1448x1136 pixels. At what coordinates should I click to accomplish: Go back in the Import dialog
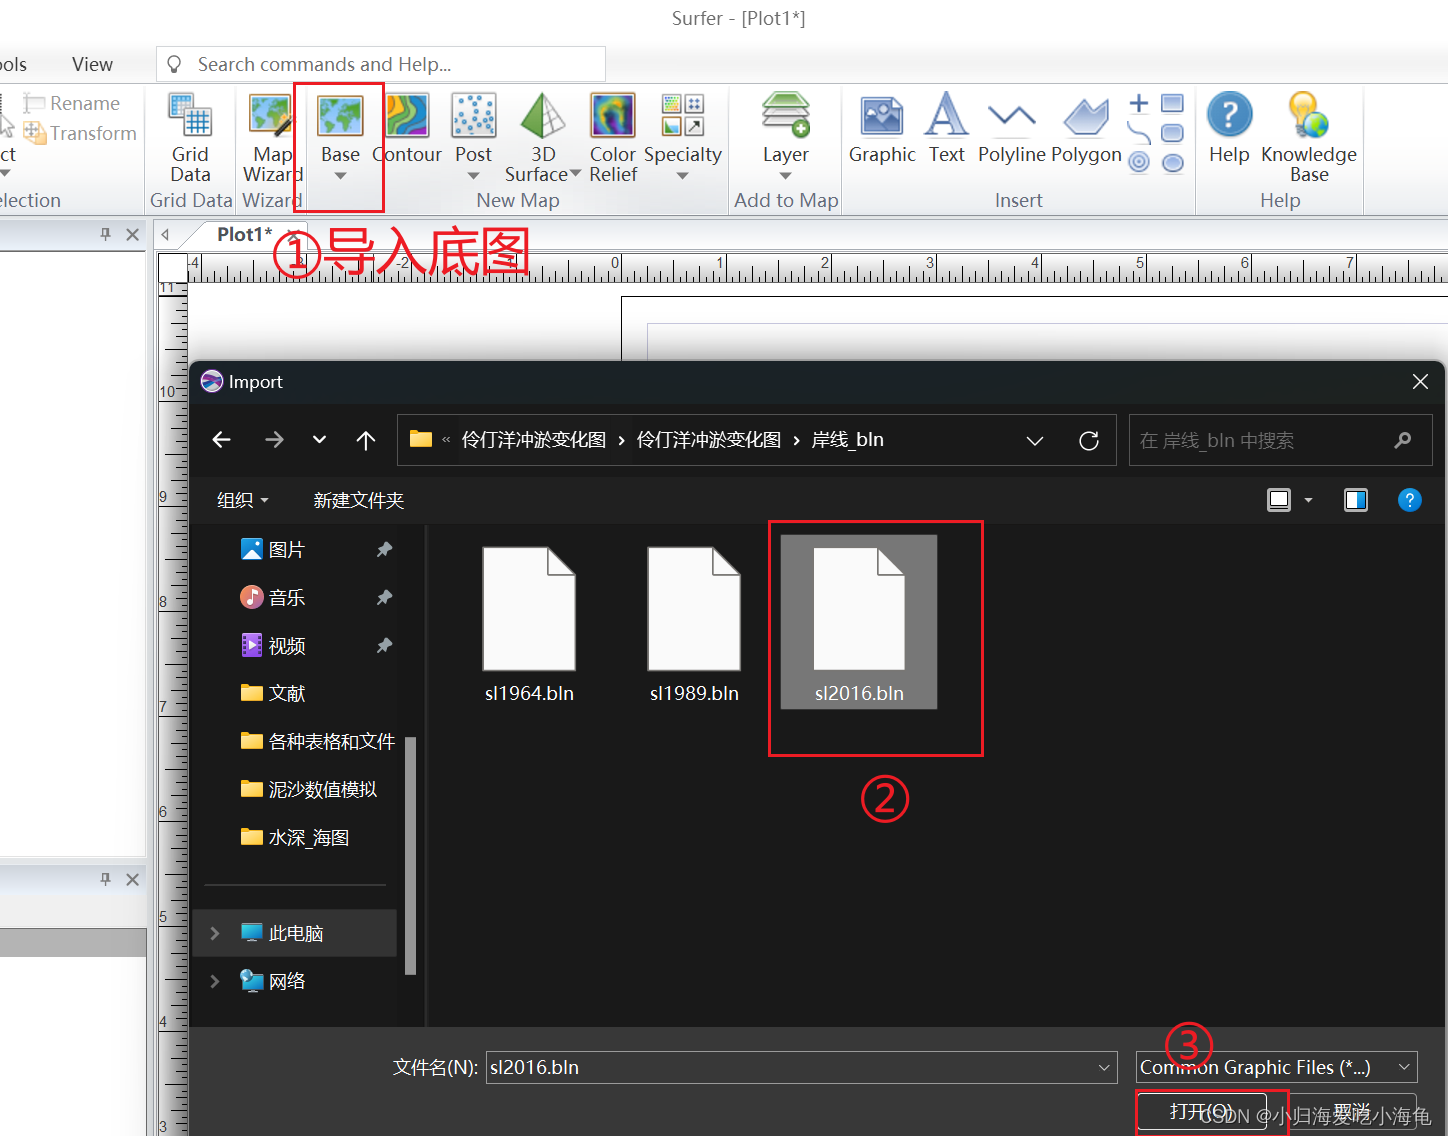click(x=222, y=440)
